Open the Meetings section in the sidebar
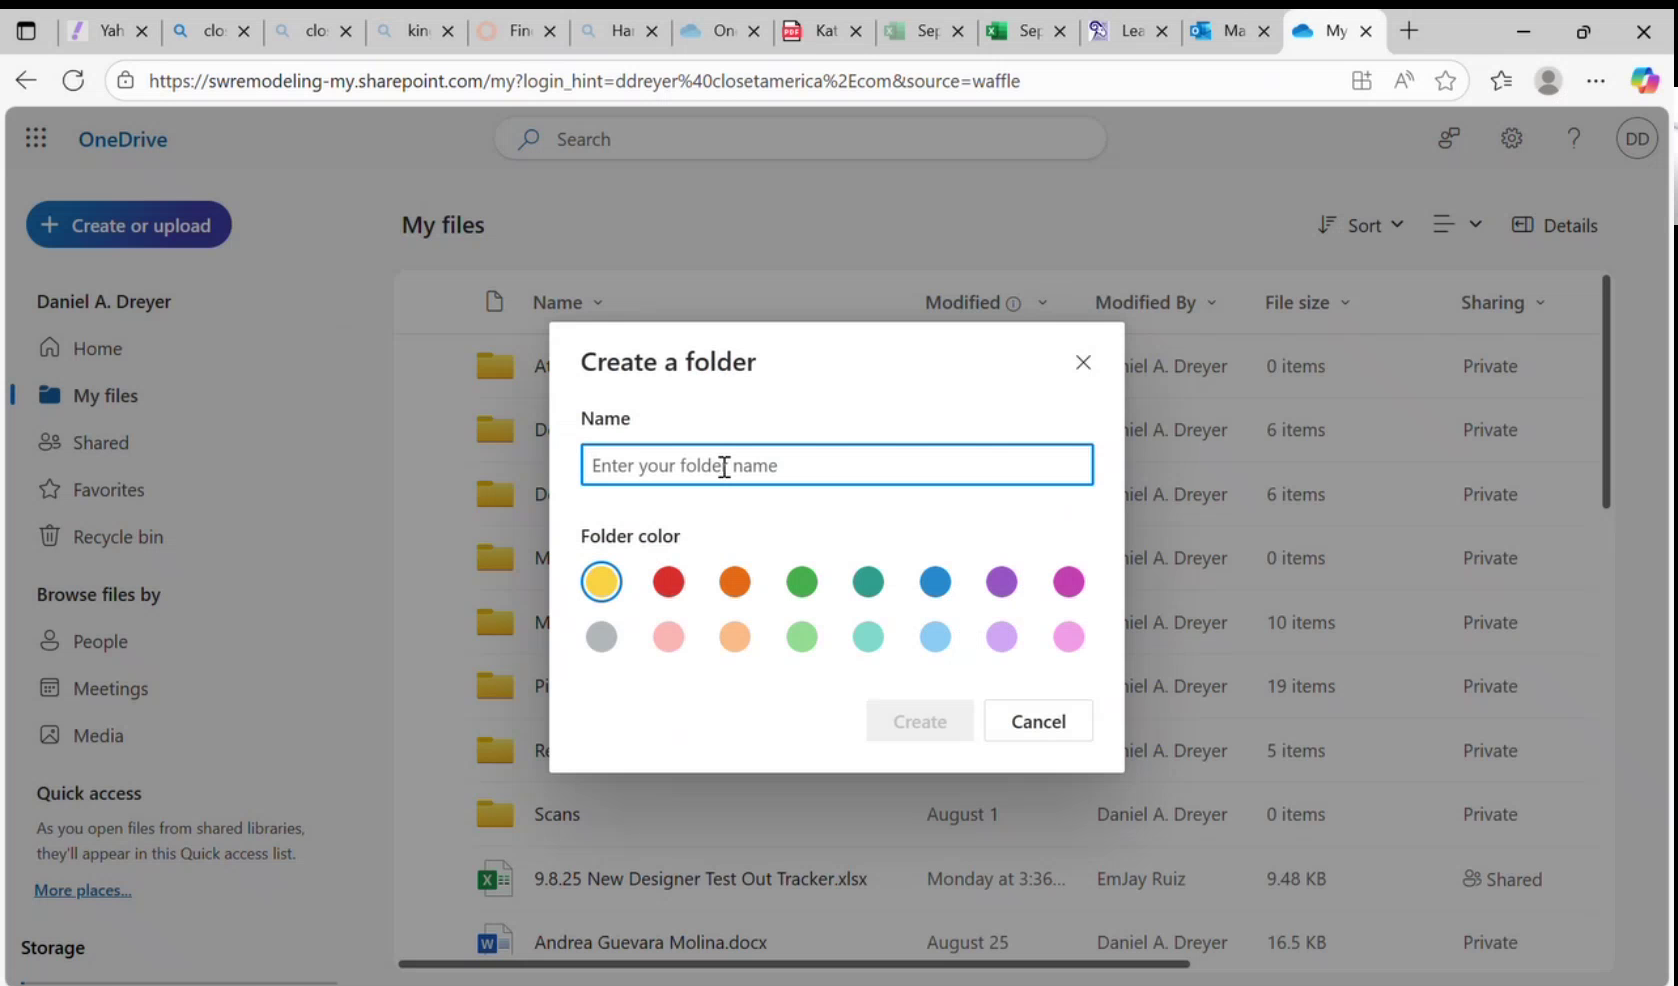 (109, 688)
